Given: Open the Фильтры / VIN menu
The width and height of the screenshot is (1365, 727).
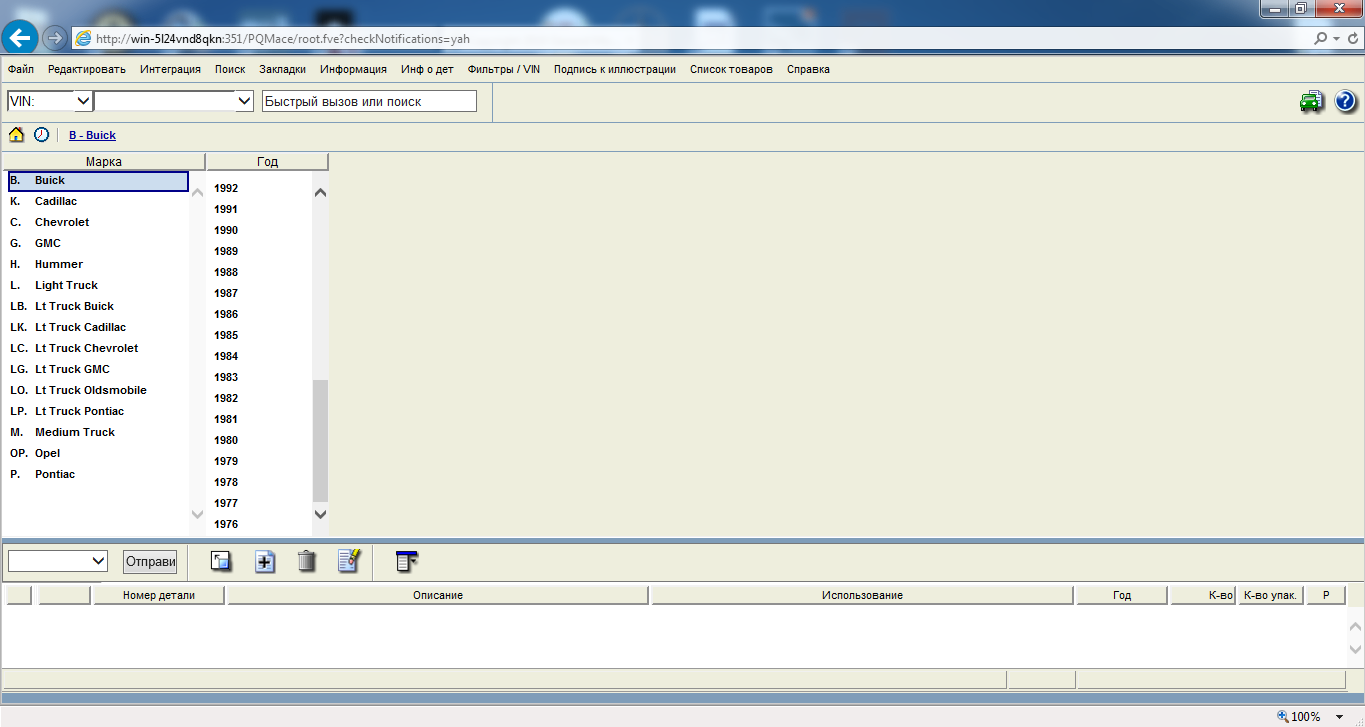Looking at the screenshot, I should [504, 70].
